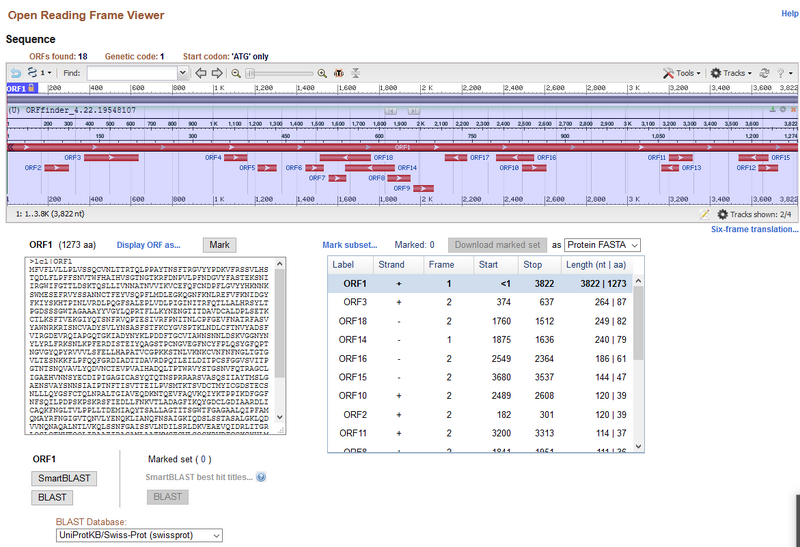Click the refresh tracks icon

[764, 73]
